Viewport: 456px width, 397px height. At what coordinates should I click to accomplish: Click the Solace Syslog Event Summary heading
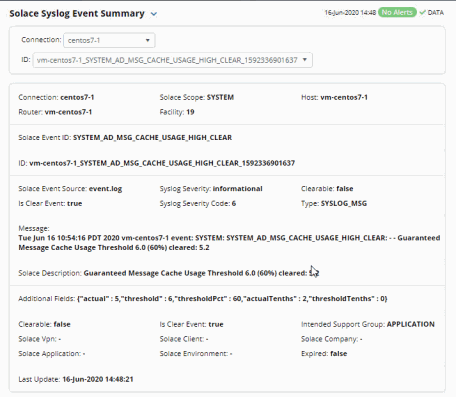[x=77, y=14]
